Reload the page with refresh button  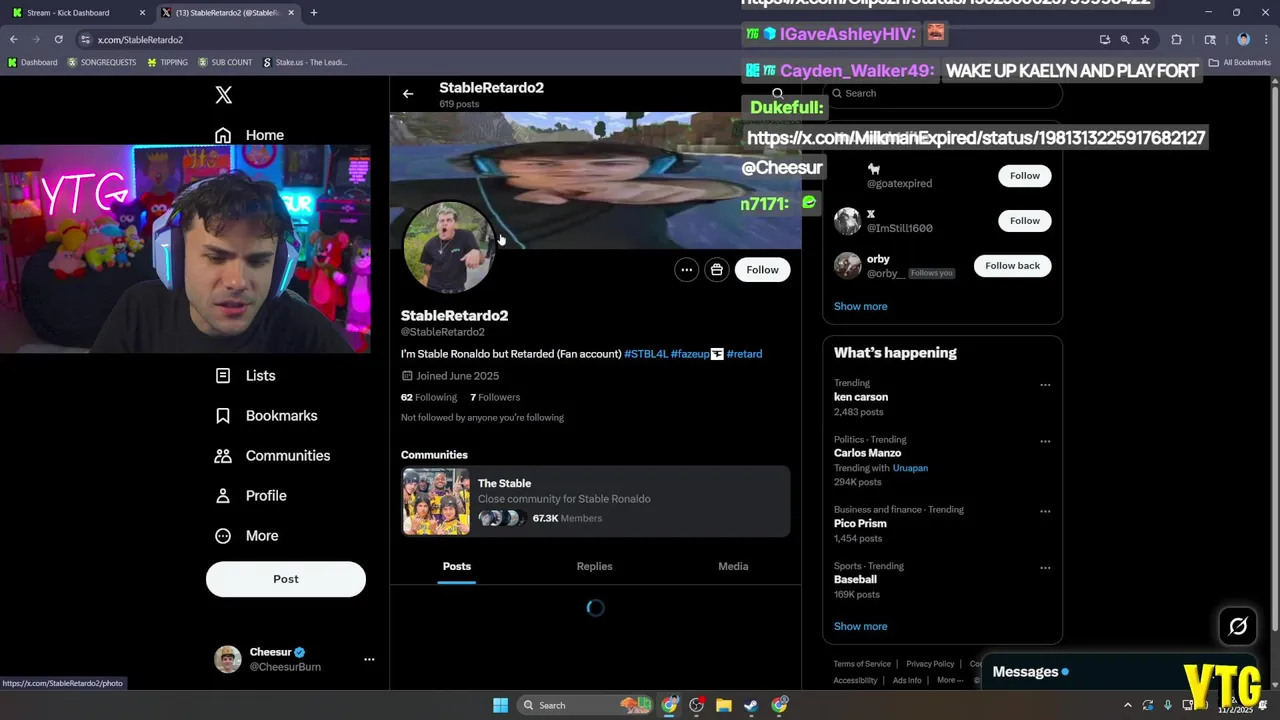coord(58,39)
